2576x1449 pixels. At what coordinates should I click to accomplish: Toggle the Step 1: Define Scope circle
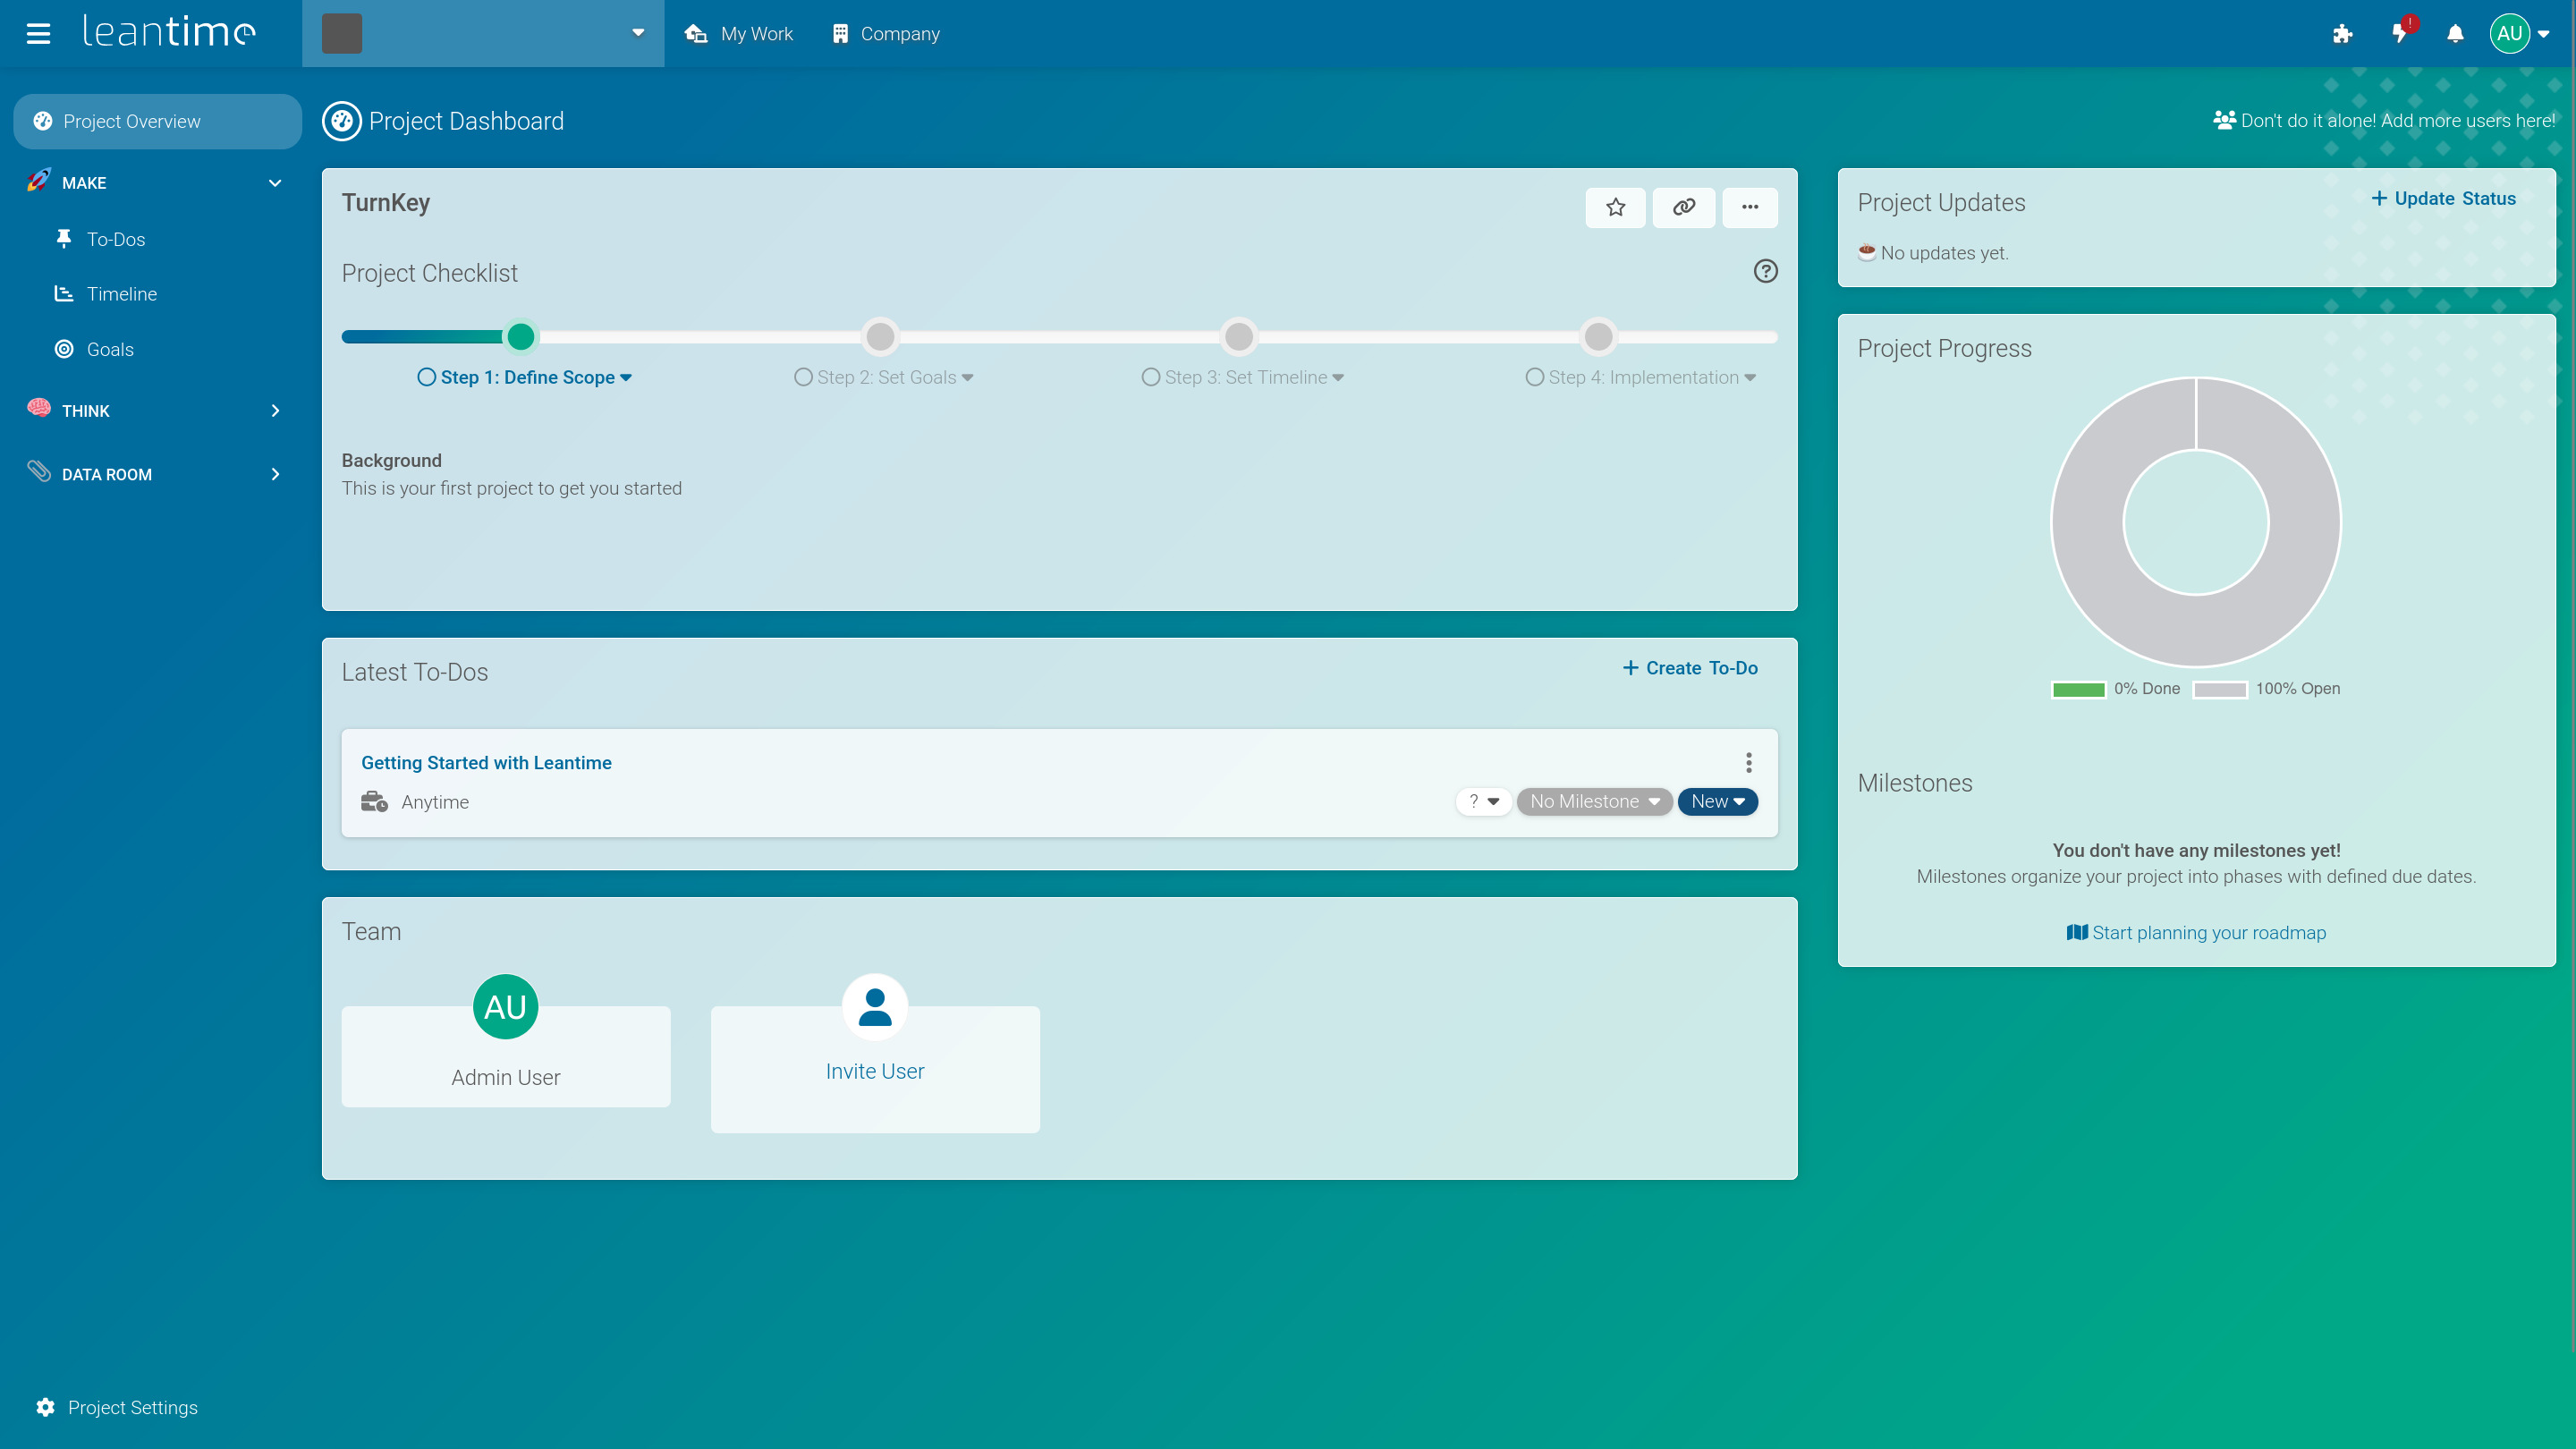coord(426,377)
